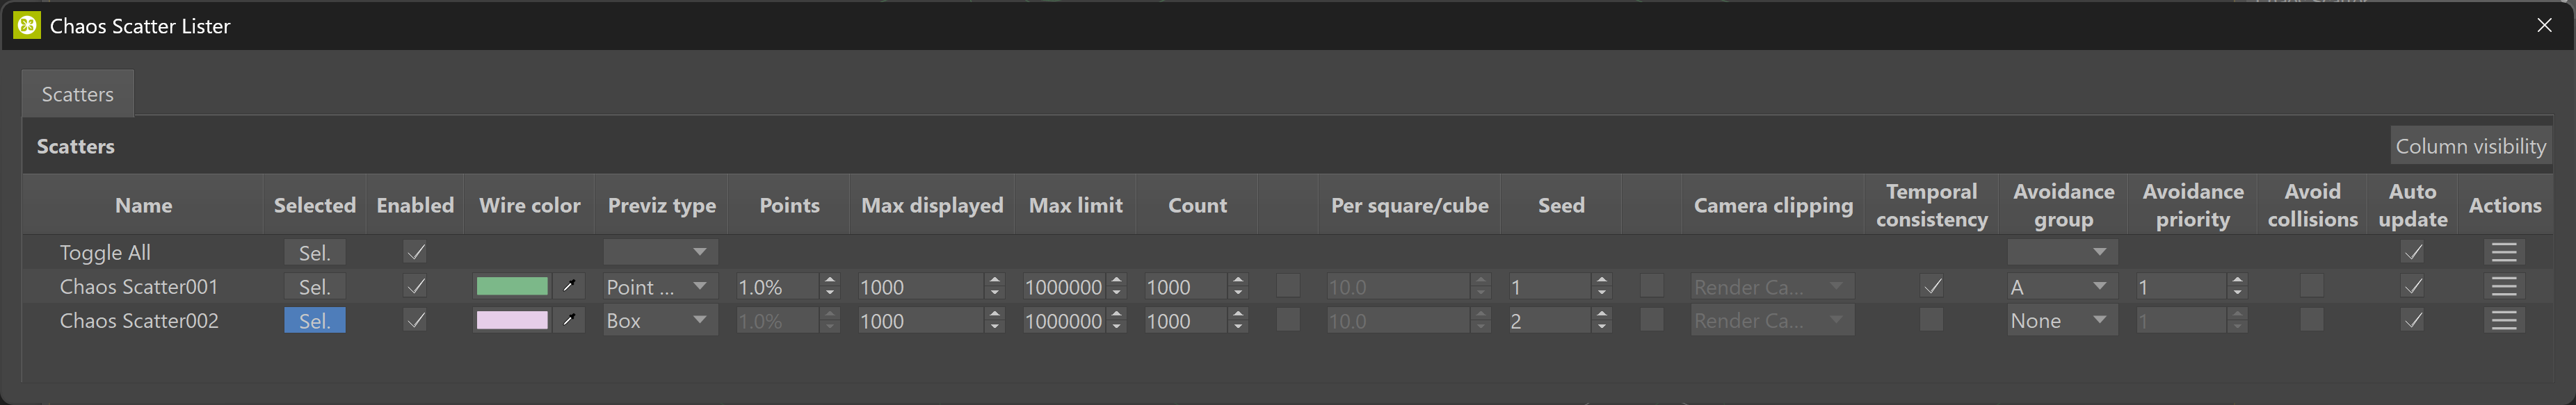Click Seed field with value 1
This screenshot has height=405, width=2576.
coord(1550,287)
